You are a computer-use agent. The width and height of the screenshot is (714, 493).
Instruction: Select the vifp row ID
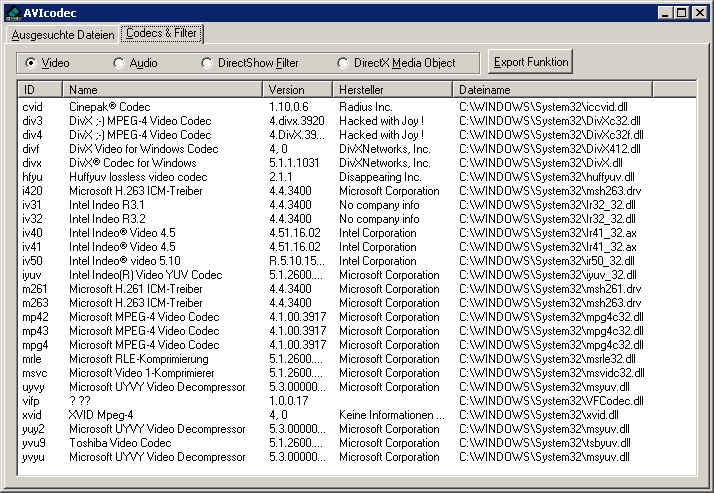click(x=31, y=402)
